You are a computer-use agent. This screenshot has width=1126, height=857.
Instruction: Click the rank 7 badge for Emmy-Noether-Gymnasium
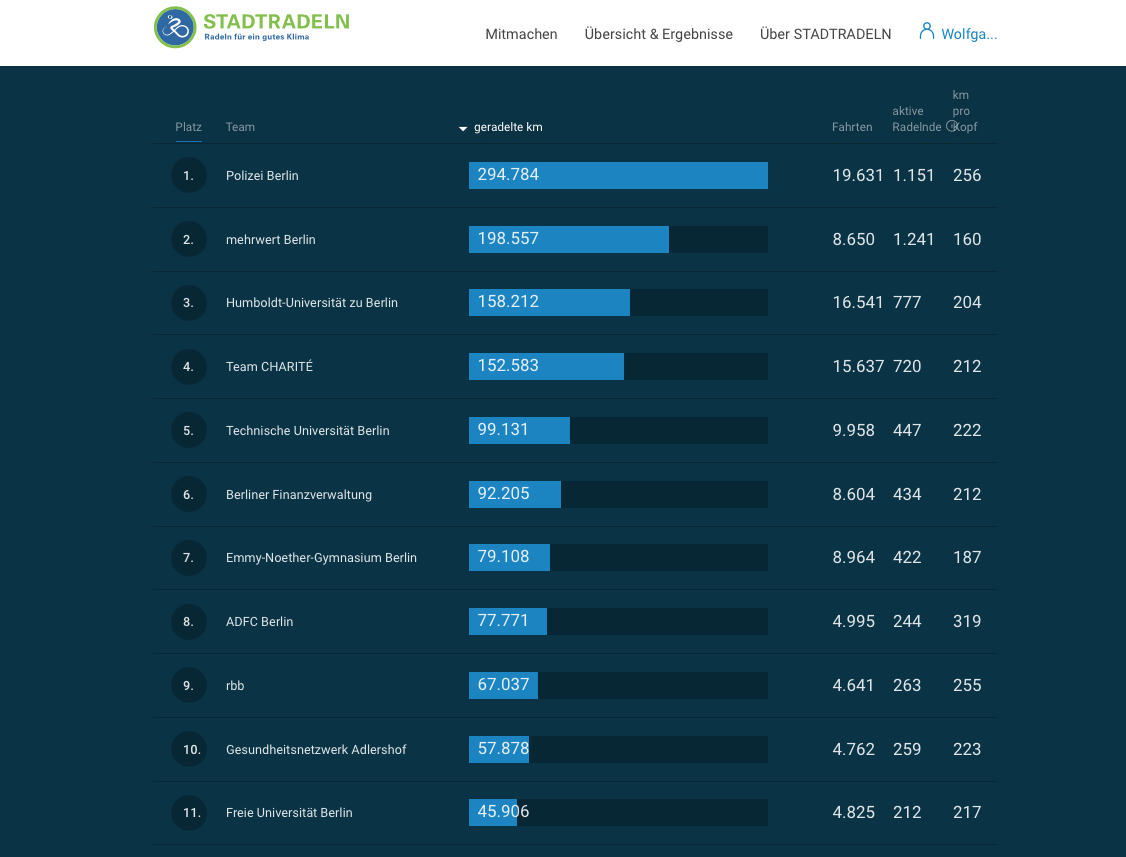click(188, 557)
